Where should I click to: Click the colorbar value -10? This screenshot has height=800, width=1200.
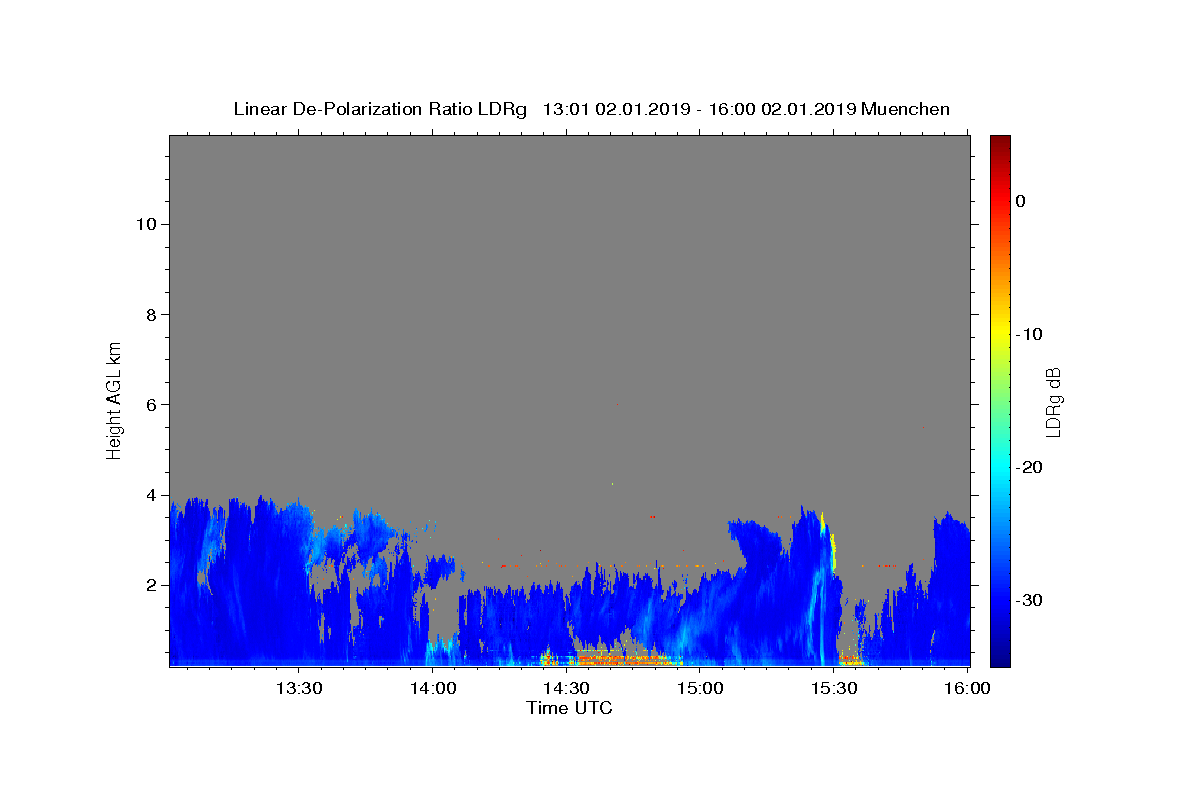(x=1030, y=334)
